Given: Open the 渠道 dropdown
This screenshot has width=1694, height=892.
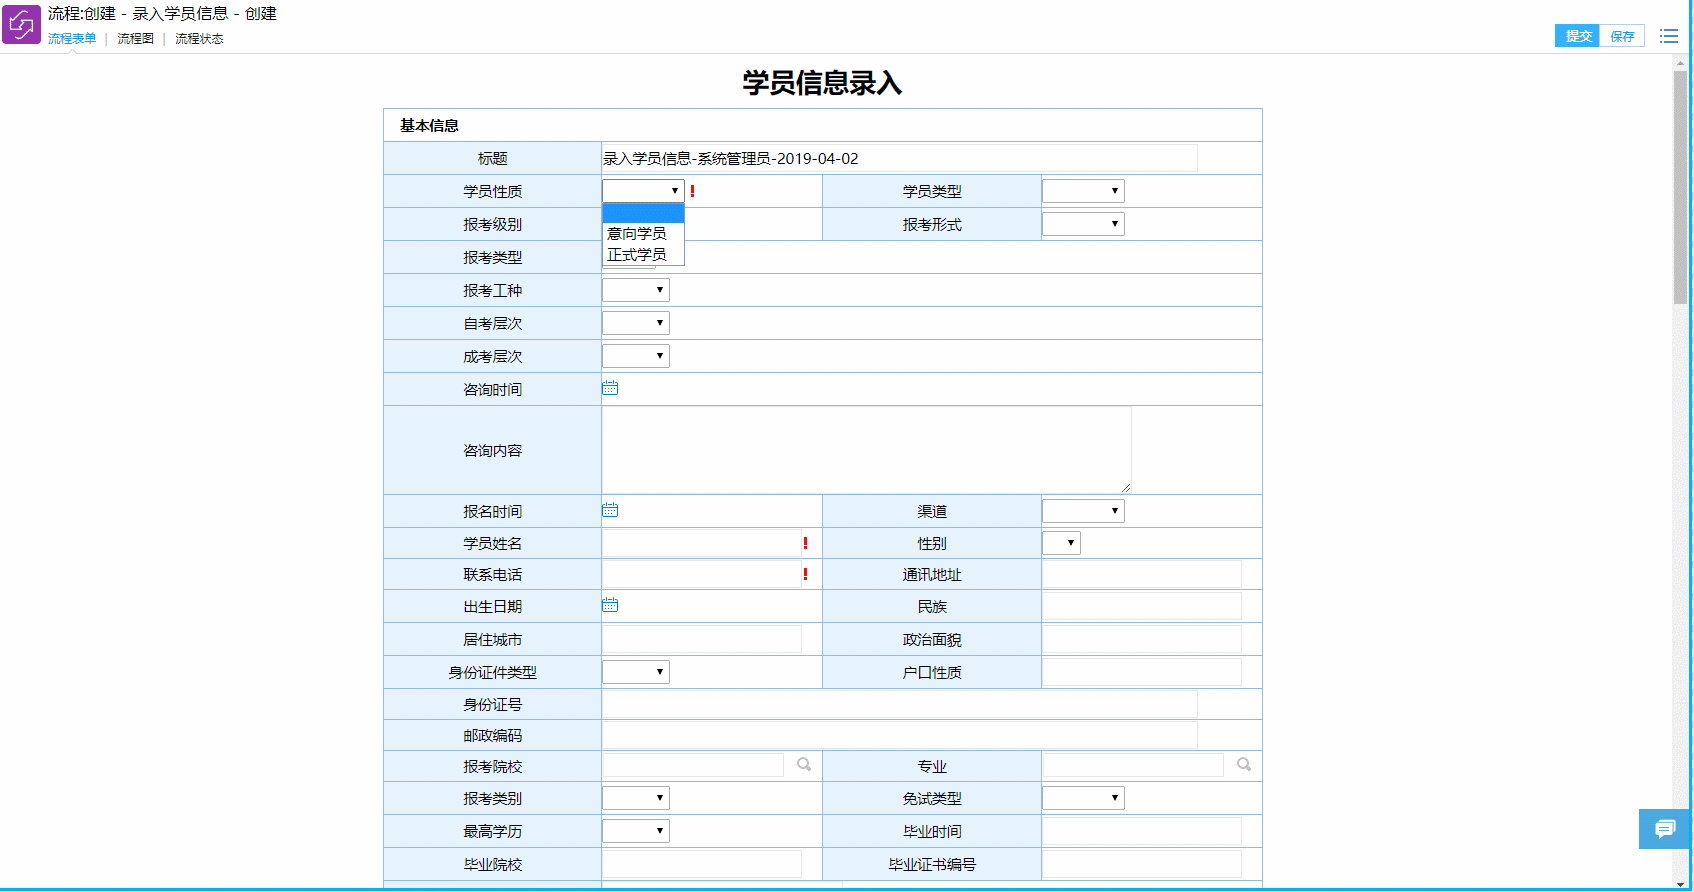Looking at the screenshot, I should [1083, 511].
